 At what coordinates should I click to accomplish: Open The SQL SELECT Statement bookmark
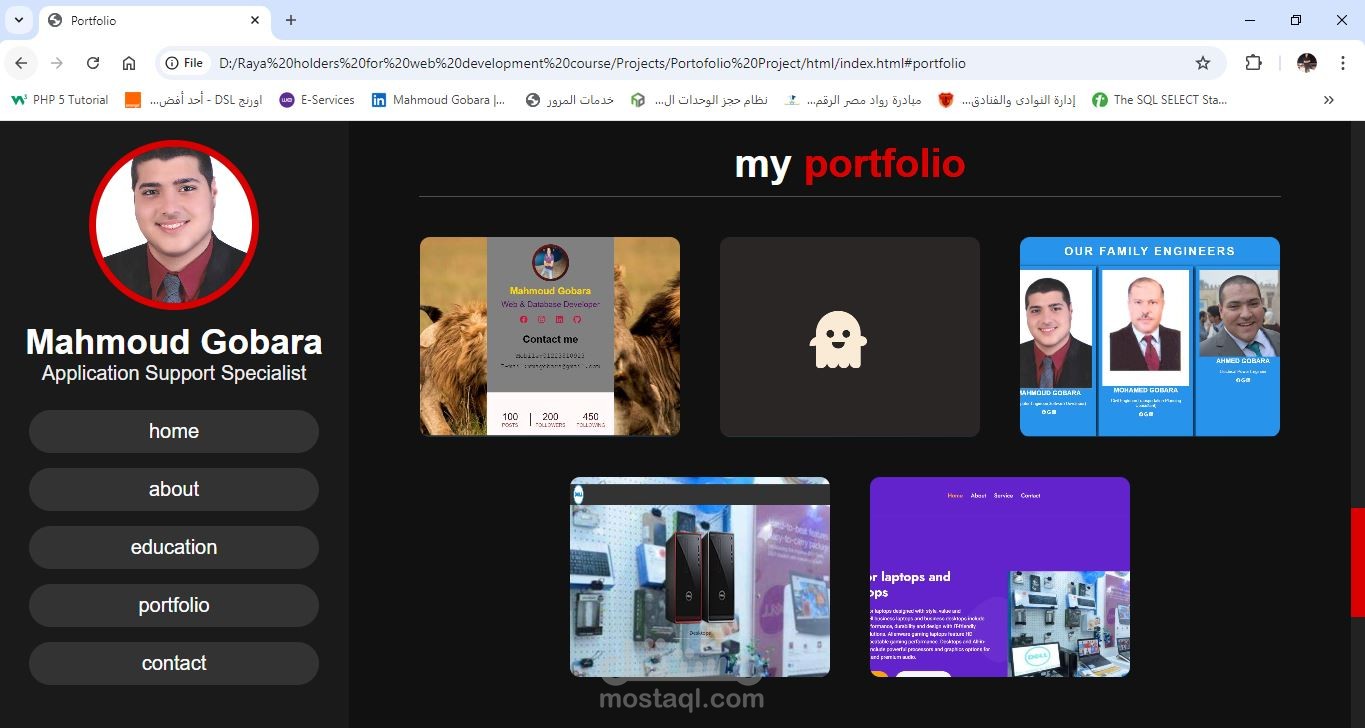click(x=1160, y=100)
